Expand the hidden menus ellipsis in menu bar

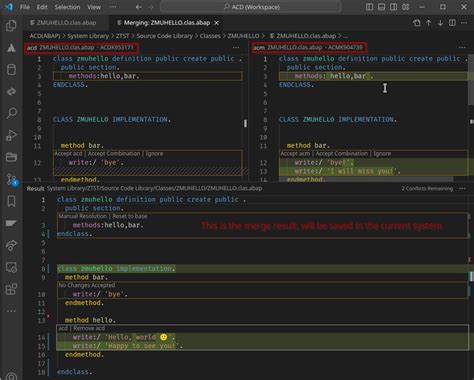[x=113, y=7]
